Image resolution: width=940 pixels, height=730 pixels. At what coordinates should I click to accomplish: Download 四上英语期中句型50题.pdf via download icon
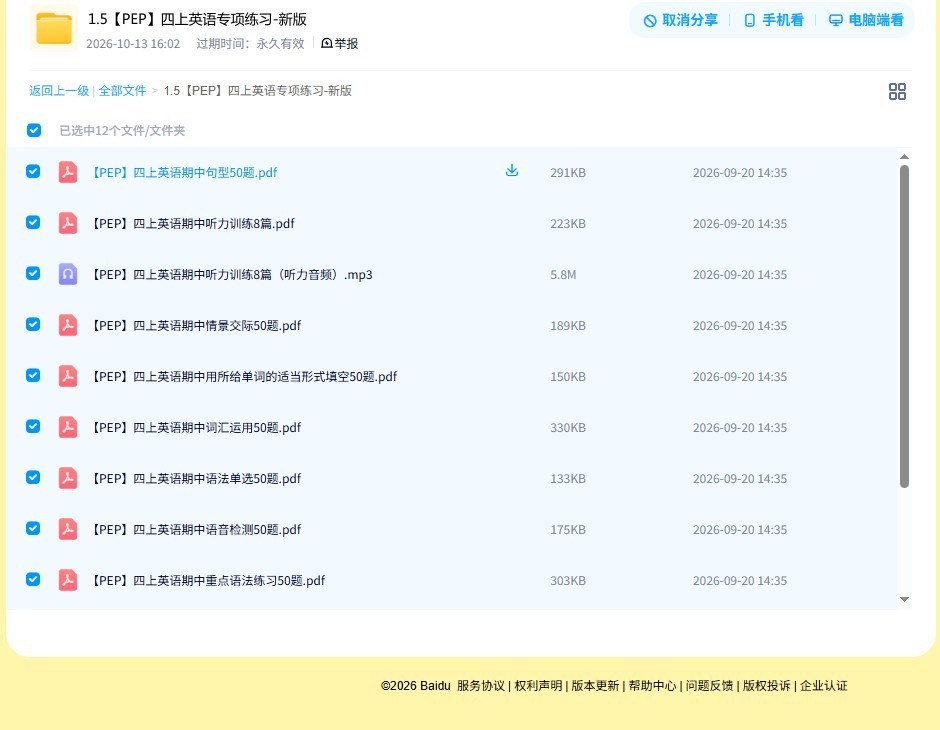point(511,171)
